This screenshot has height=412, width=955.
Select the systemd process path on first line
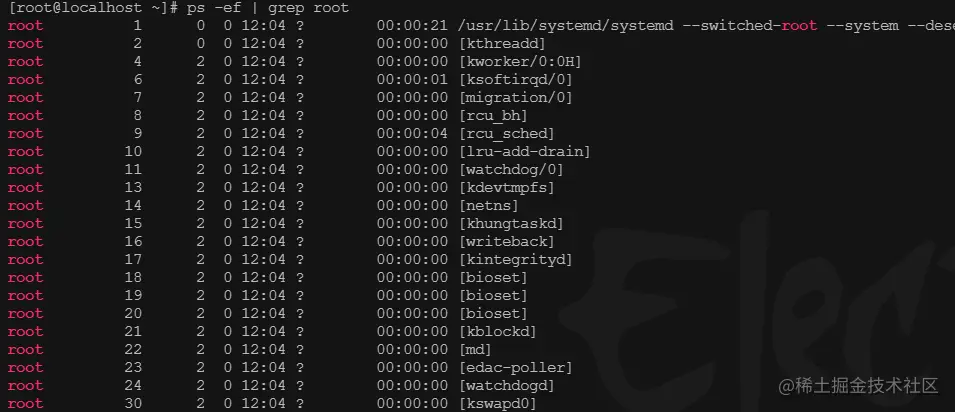tap(566, 26)
